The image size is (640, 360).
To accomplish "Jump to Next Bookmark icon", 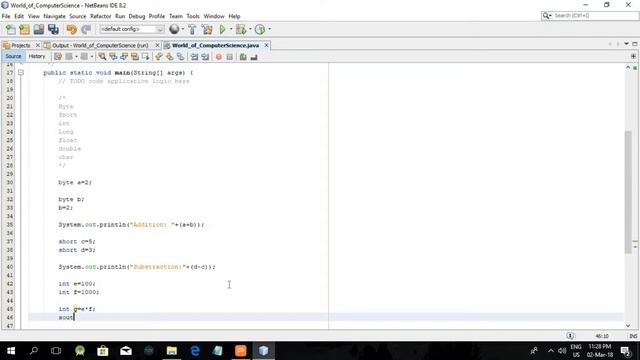I will (169, 57).
